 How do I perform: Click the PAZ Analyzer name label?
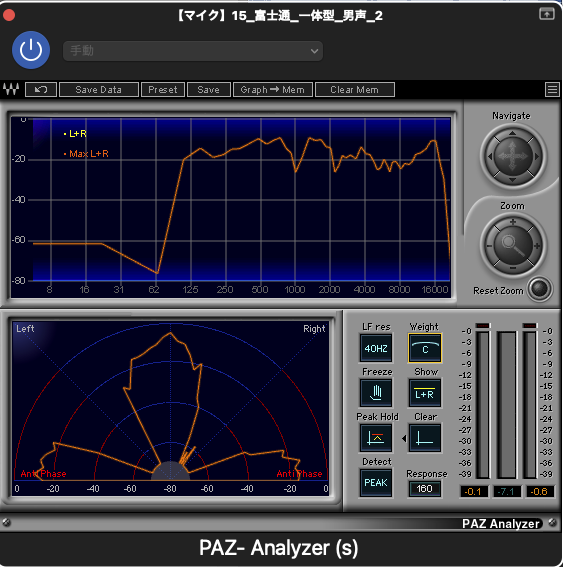[500, 524]
